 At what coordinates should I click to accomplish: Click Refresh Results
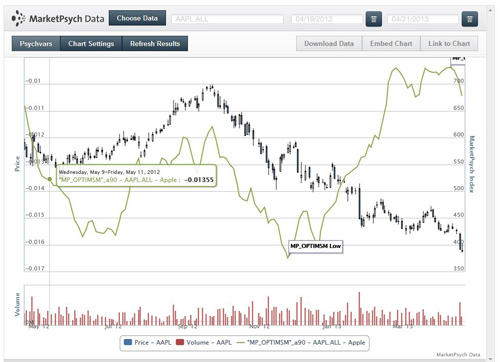coord(155,44)
